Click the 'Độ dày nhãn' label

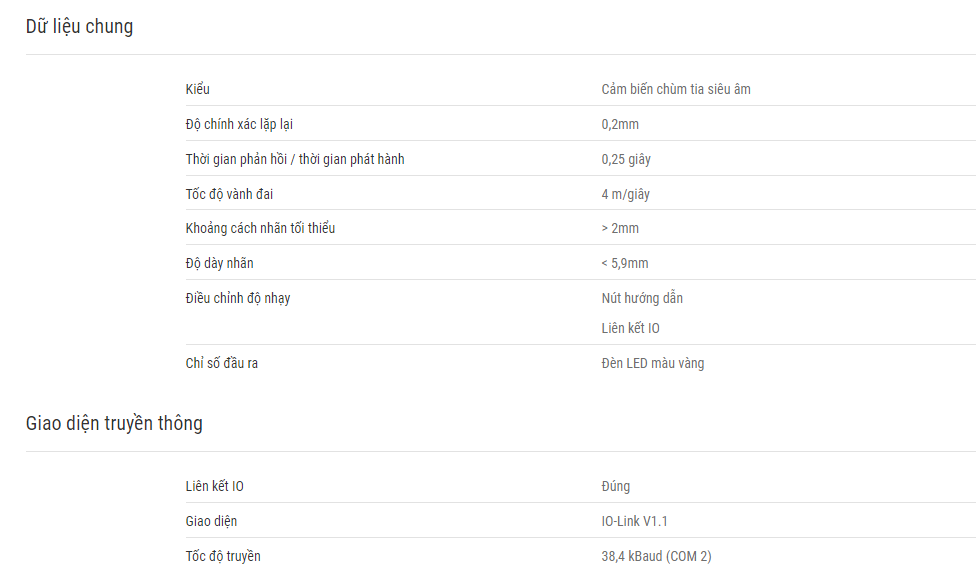tap(219, 263)
